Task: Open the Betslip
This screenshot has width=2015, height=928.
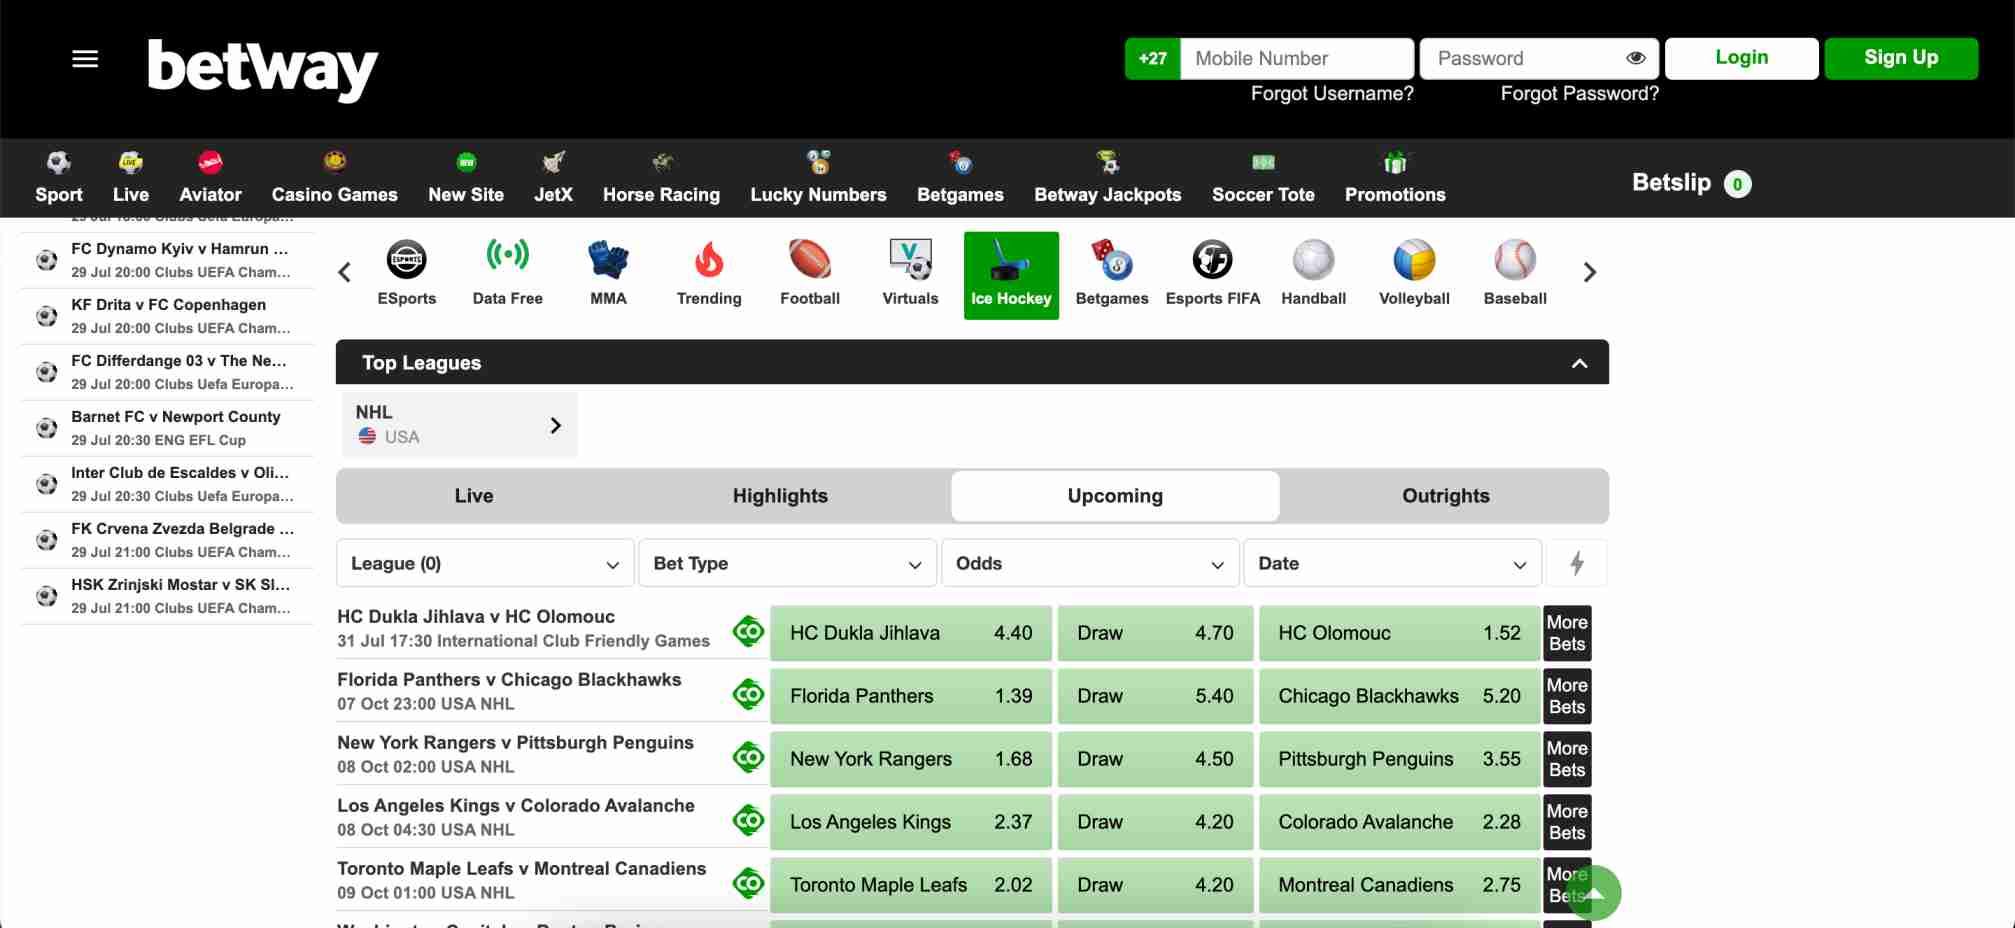Action: [1691, 183]
